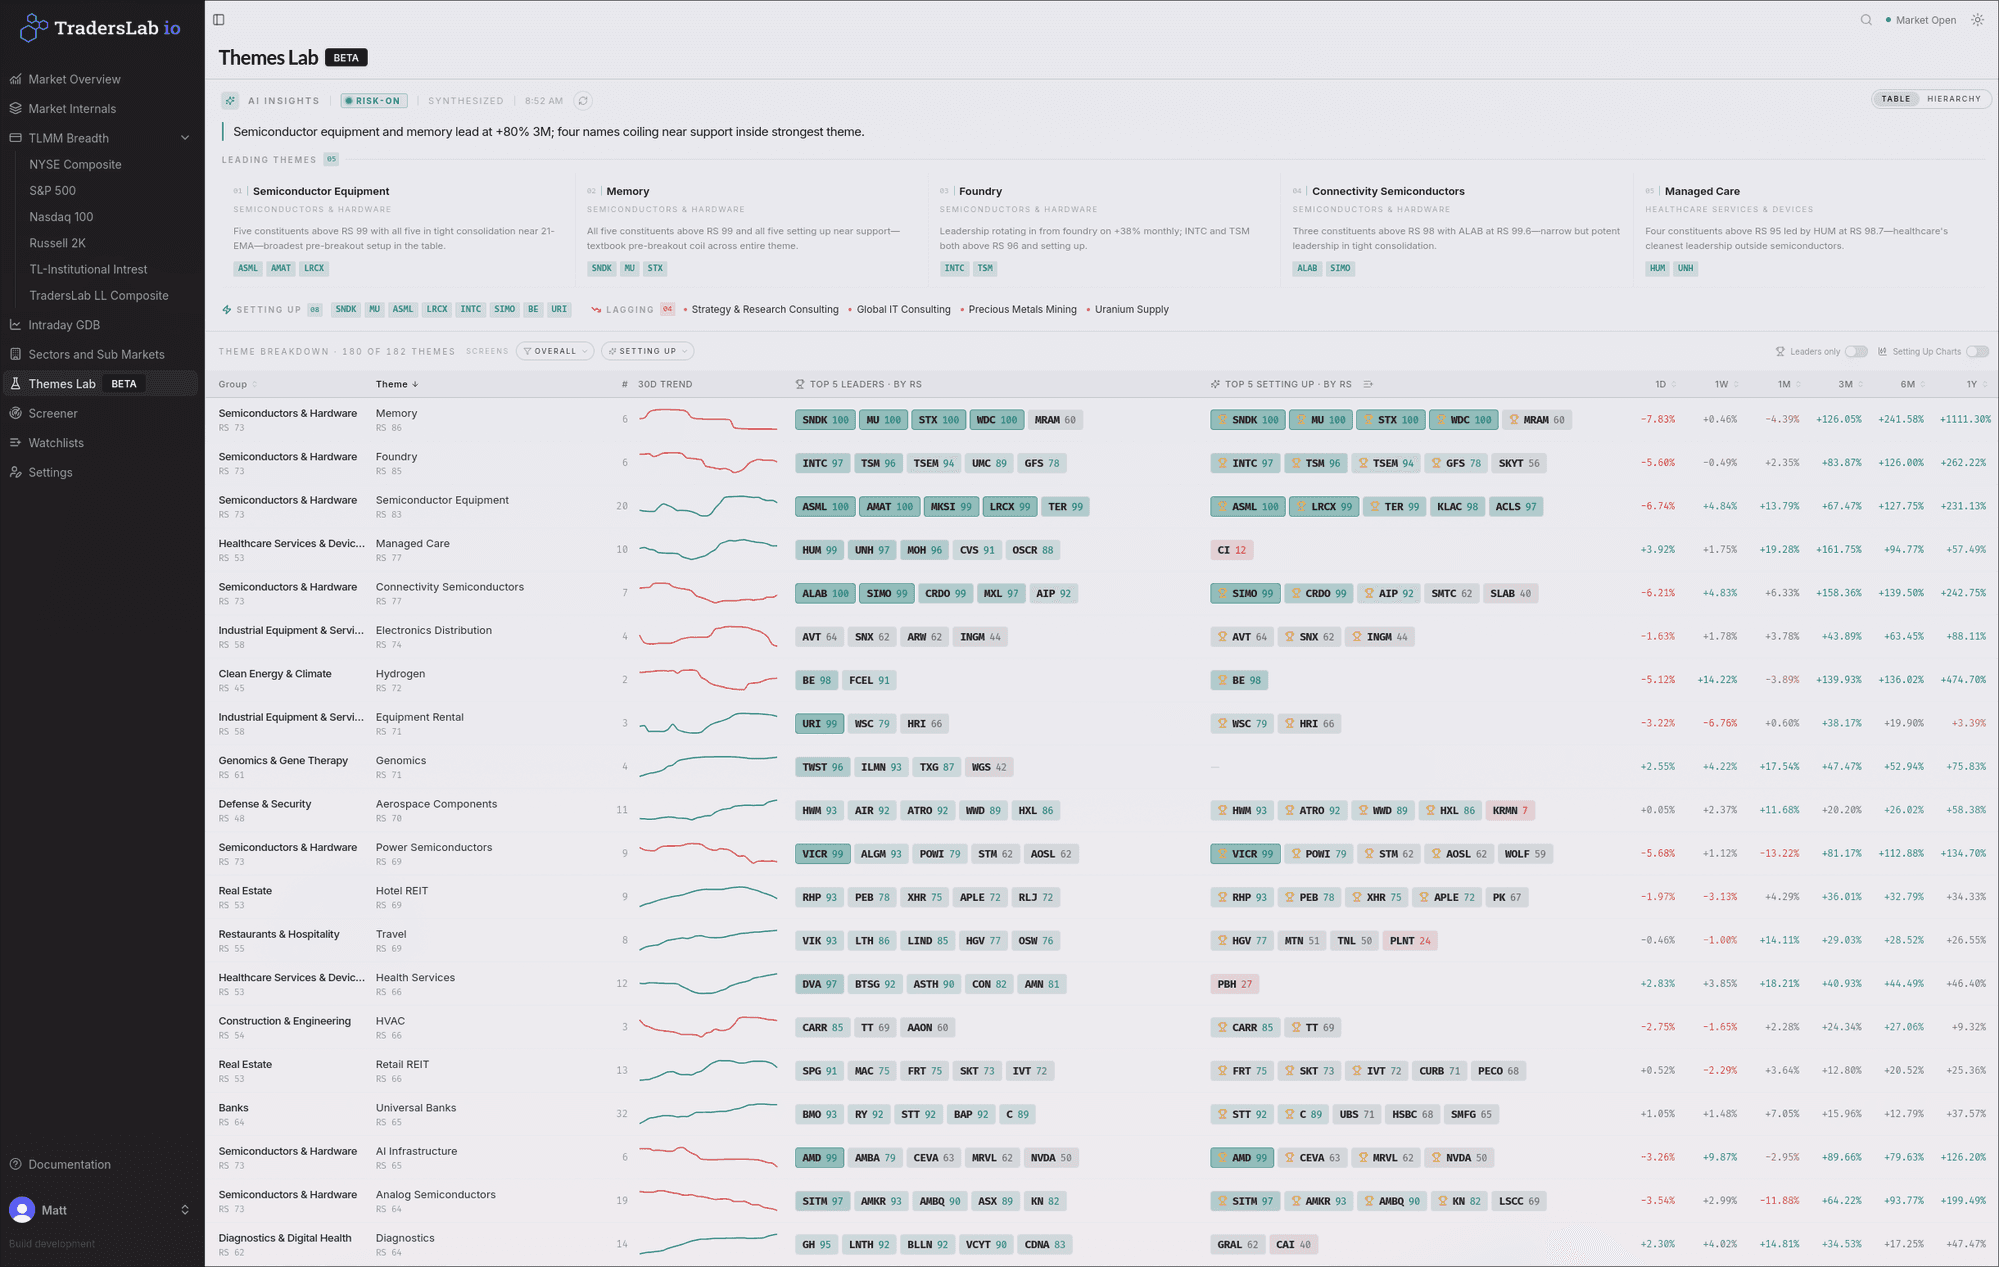Screen dimensions: 1999x1267
Task: Select Nasdaq 100 breadth item
Action: click(x=61, y=217)
